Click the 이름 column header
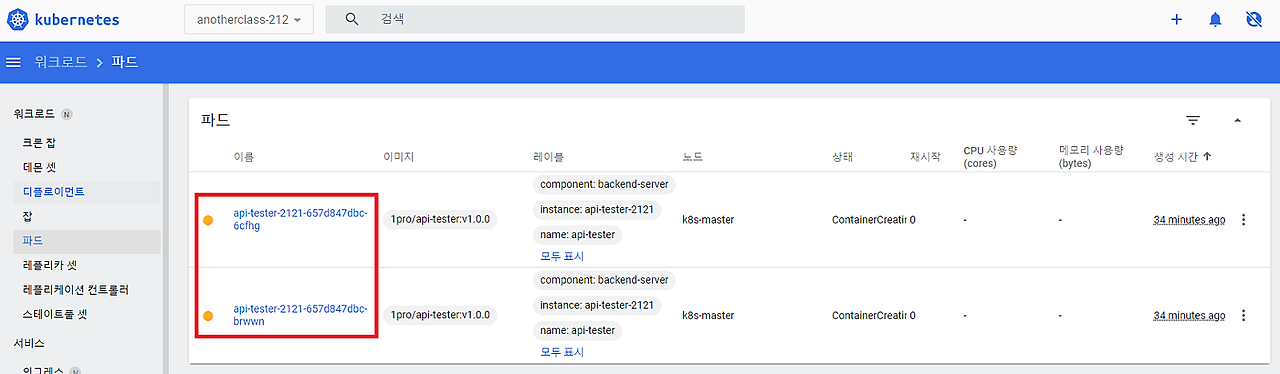 (243, 157)
